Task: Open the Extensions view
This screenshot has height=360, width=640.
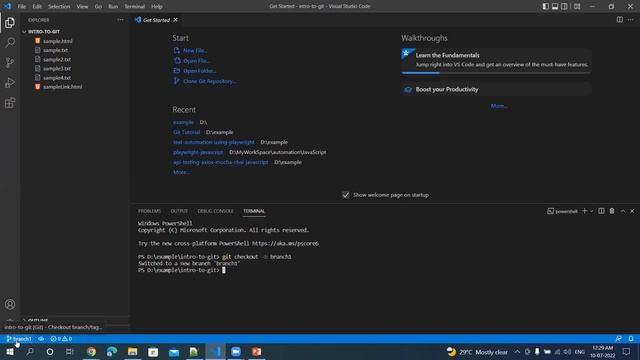Action: click(x=10, y=102)
